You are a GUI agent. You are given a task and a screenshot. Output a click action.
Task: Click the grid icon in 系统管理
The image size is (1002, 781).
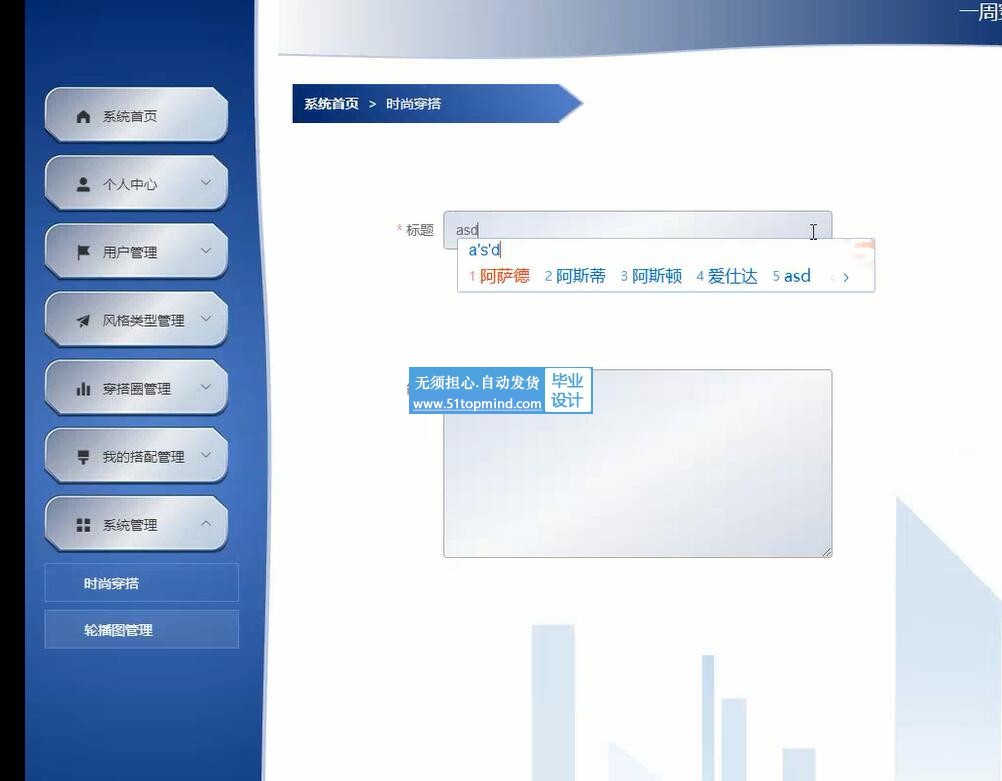click(x=83, y=525)
